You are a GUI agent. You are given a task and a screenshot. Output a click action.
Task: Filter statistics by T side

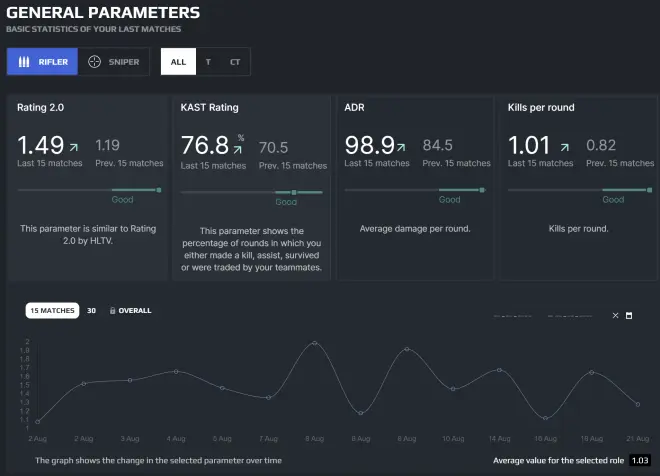pyautogui.click(x=208, y=62)
